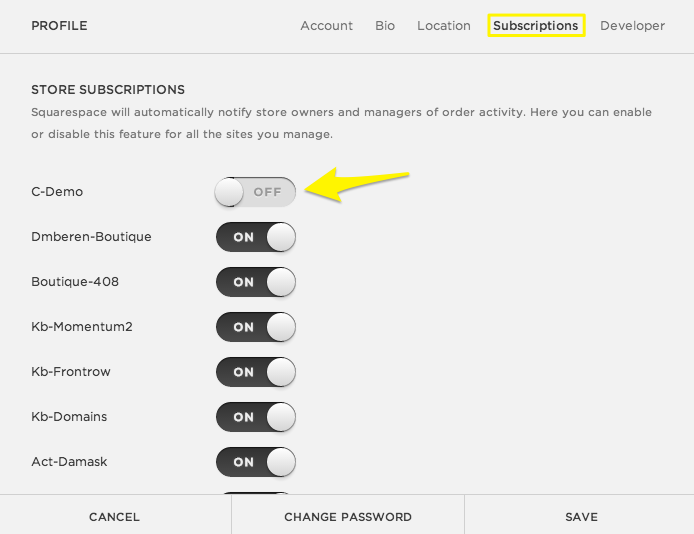Click the Store Subscriptions section heading
This screenshot has height=534, width=694.
(108, 90)
